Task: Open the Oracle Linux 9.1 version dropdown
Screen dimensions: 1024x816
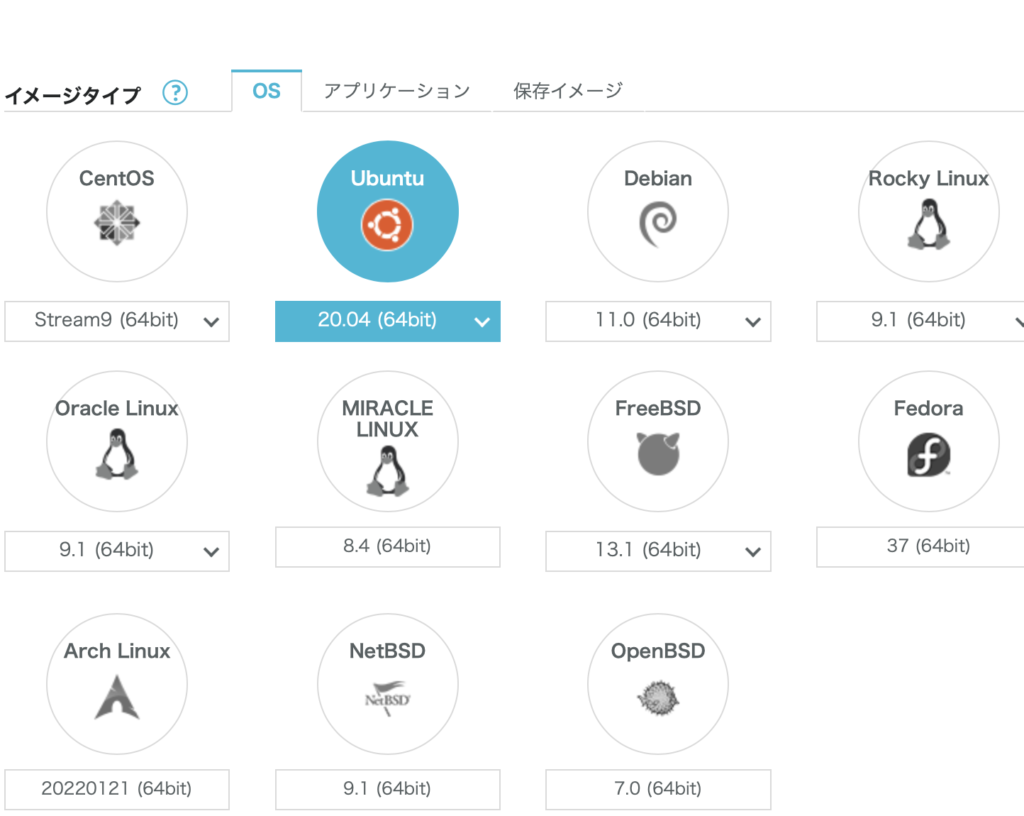Action: tap(117, 550)
